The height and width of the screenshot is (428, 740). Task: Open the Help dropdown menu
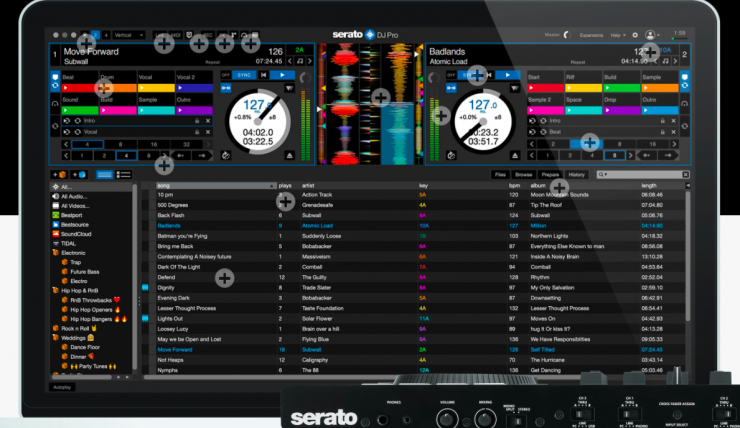pos(618,35)
